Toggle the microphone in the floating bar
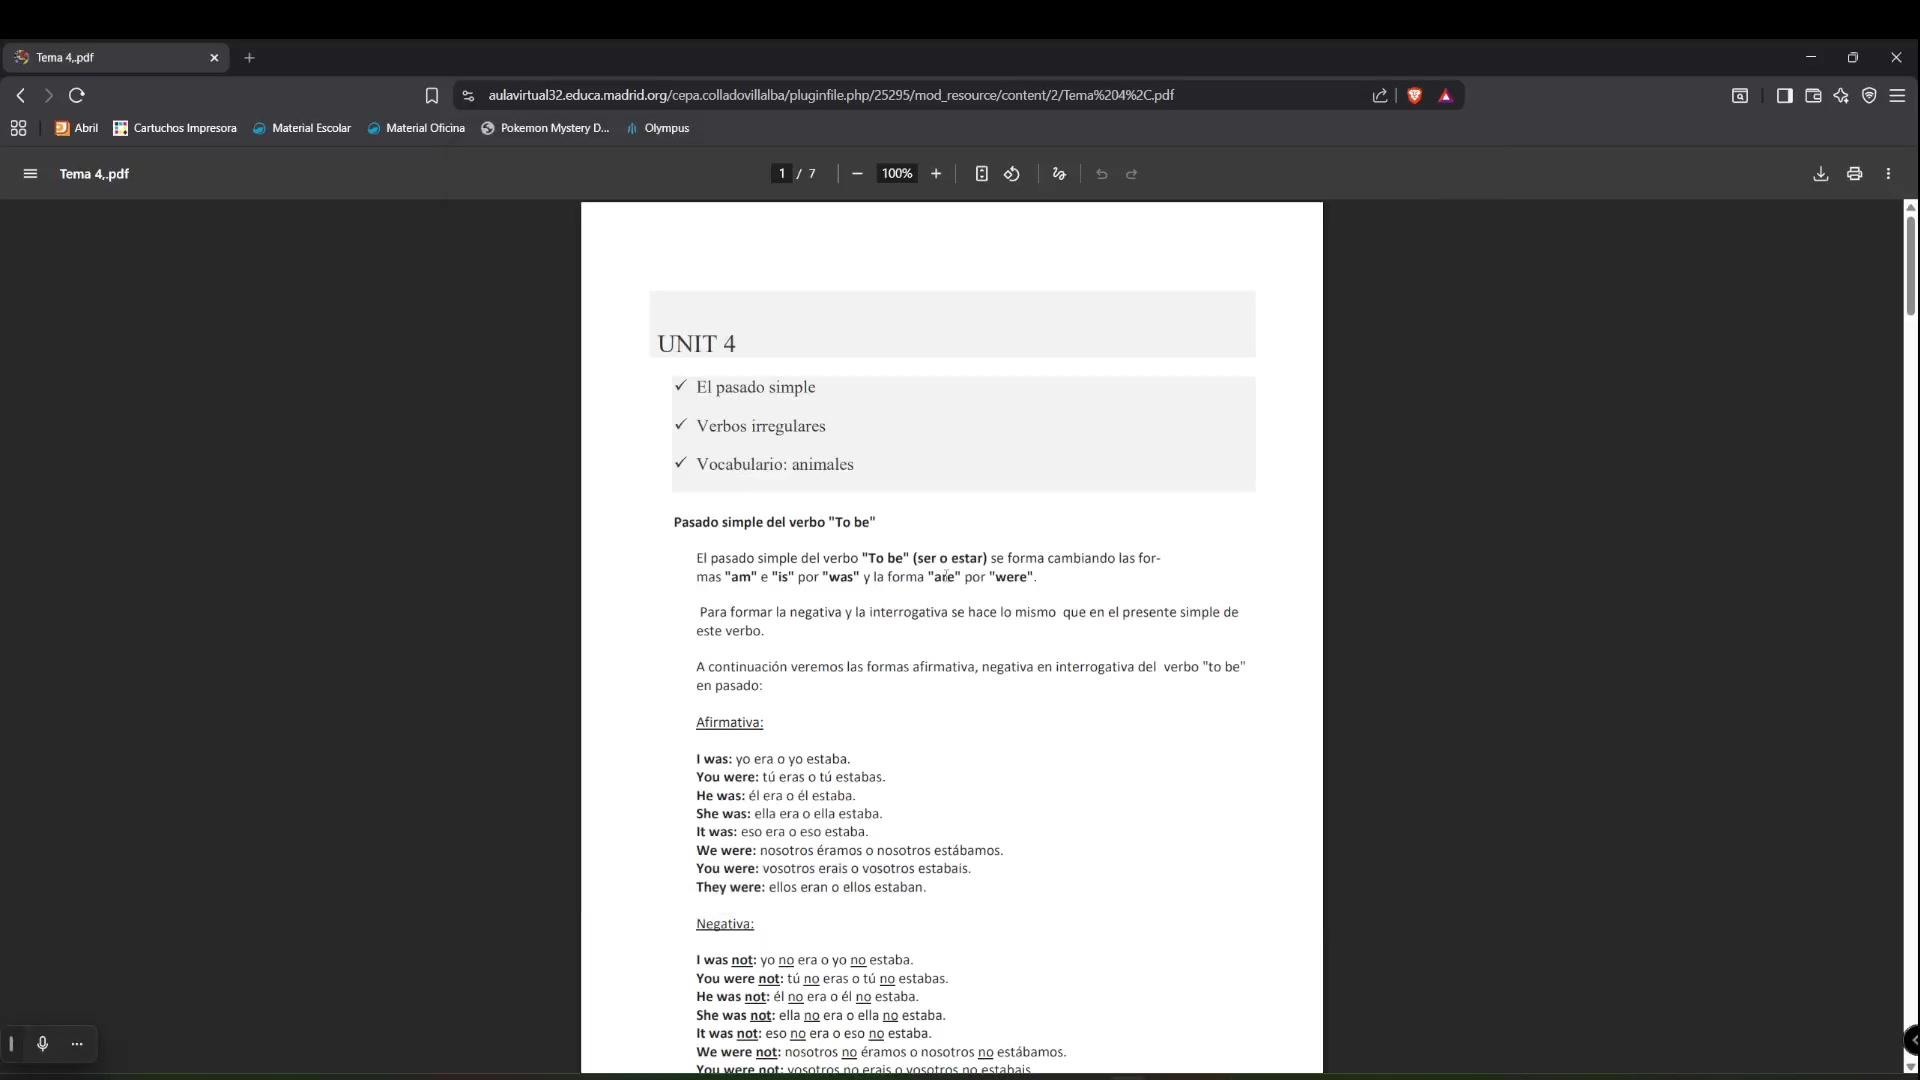The image size is (1920, 1080). (x=43, y=1044)
